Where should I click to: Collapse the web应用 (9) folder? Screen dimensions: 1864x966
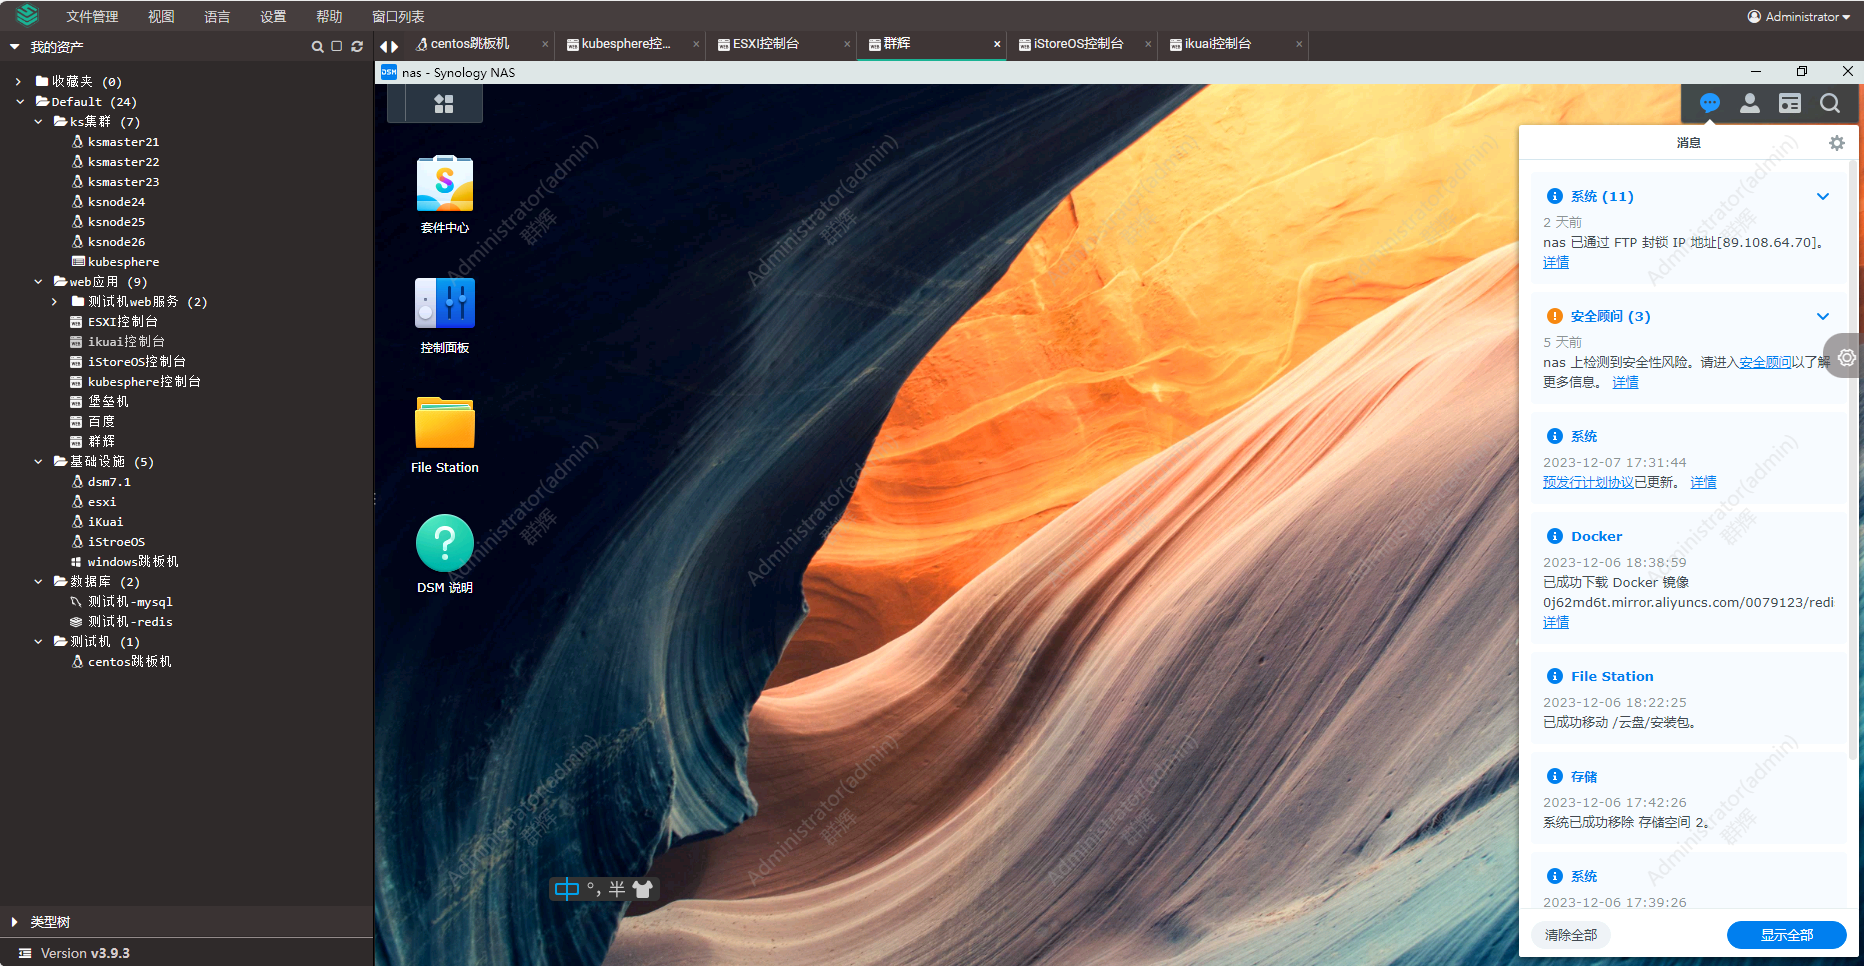click(x=38, y=282)
